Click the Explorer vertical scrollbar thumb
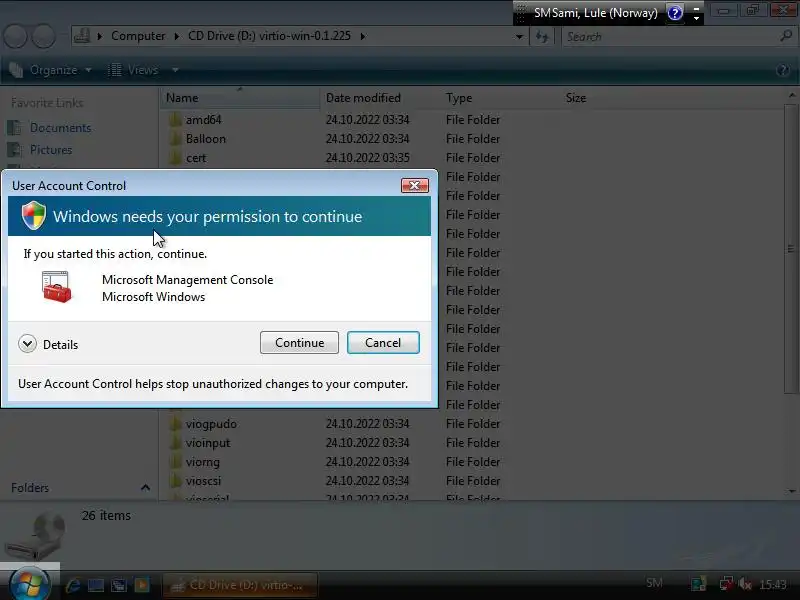The height and width of the screenshot is (600, 800). click(791, 248)
